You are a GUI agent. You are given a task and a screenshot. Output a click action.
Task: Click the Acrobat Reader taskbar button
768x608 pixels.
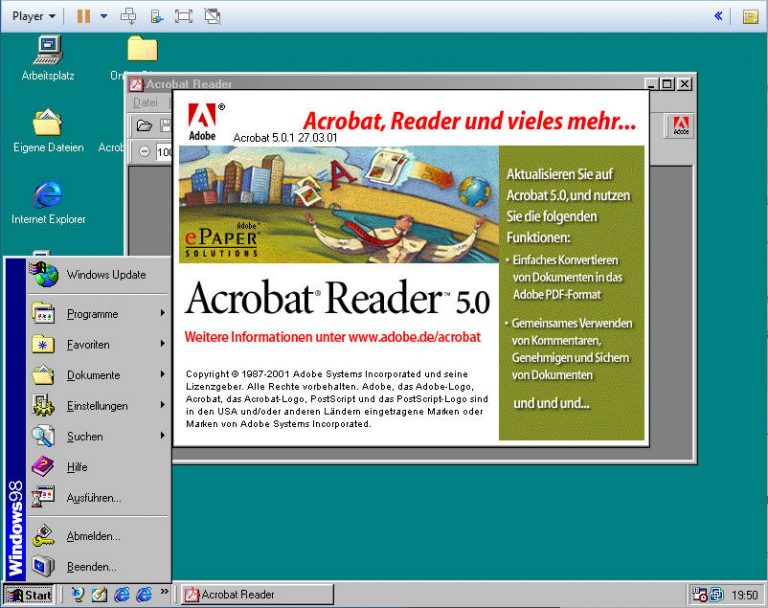tap(258, 595)
